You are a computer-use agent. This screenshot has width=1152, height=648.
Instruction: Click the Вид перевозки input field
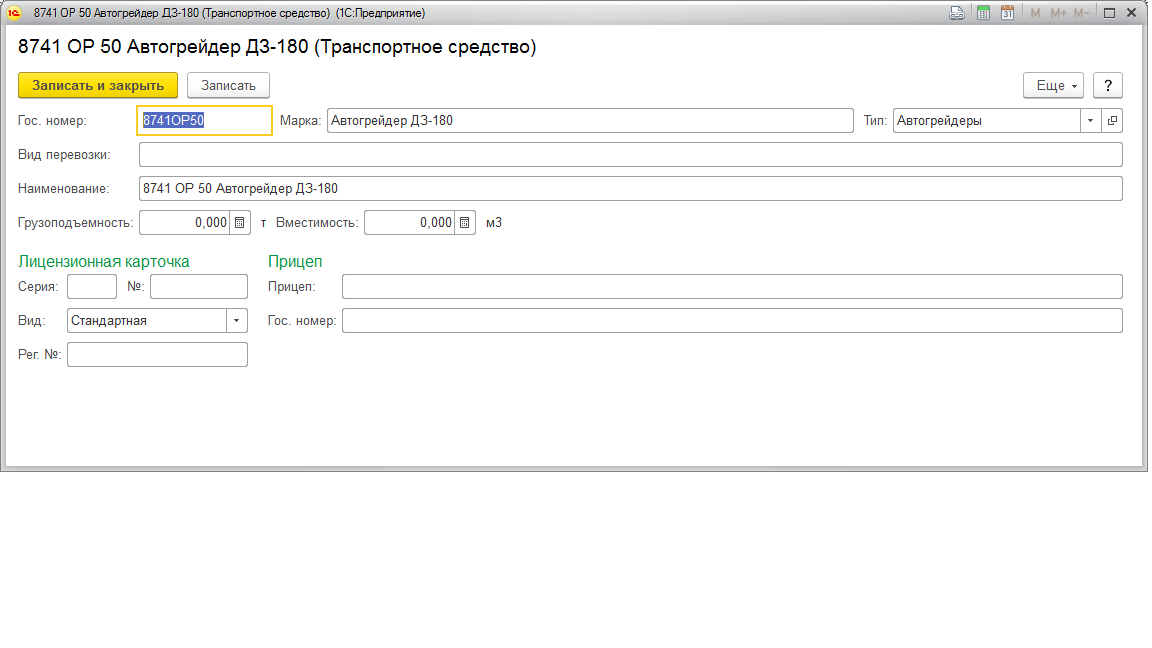[630, 155]
